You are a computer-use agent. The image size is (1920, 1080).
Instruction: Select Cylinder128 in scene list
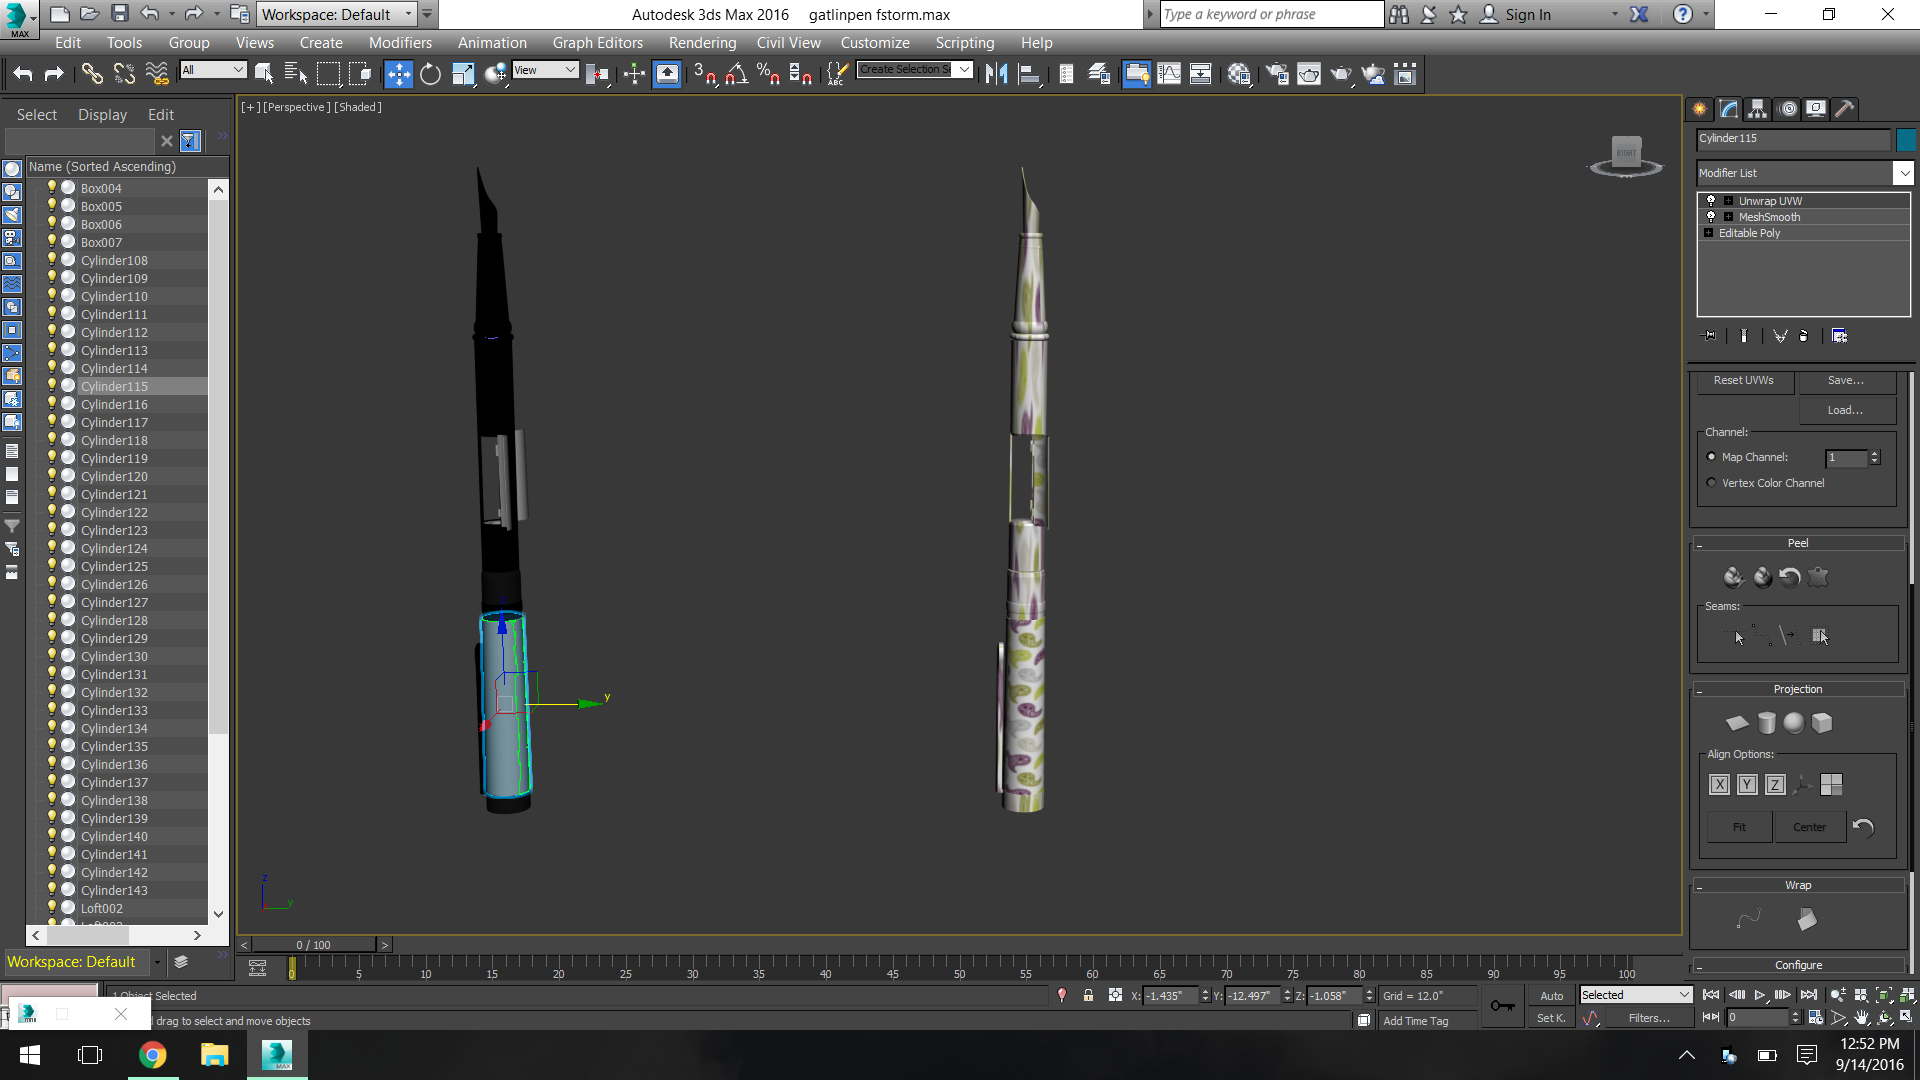(114, 620)
